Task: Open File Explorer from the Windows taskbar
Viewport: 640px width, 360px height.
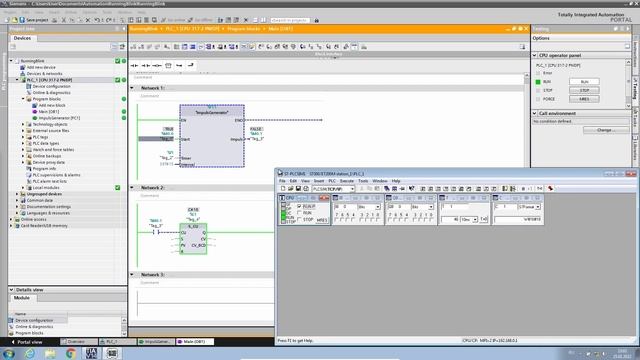Action: 50,353
